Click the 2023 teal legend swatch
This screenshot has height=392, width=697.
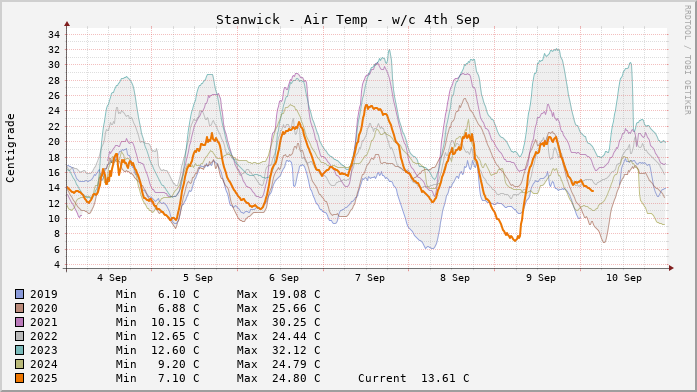19,350
